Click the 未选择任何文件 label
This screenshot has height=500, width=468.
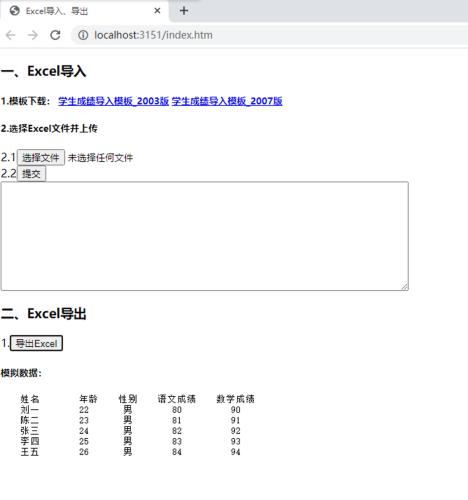100,158
